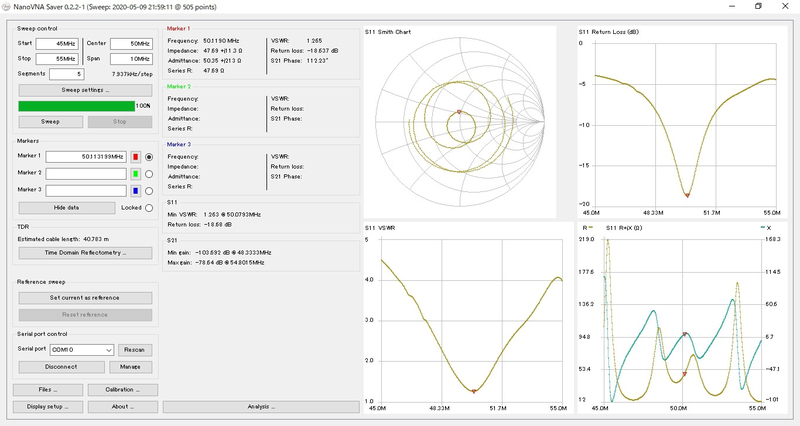Click the marker on the Smith chart
The width and height of the screenshot is (800, 426).
coord(459,112)
